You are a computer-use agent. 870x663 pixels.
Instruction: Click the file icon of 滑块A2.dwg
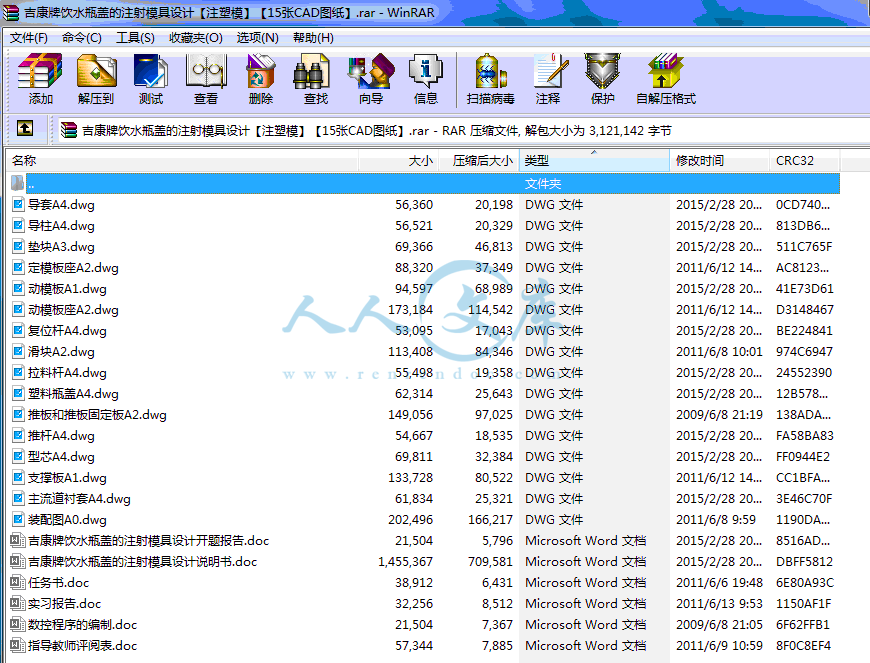(18, 351)
